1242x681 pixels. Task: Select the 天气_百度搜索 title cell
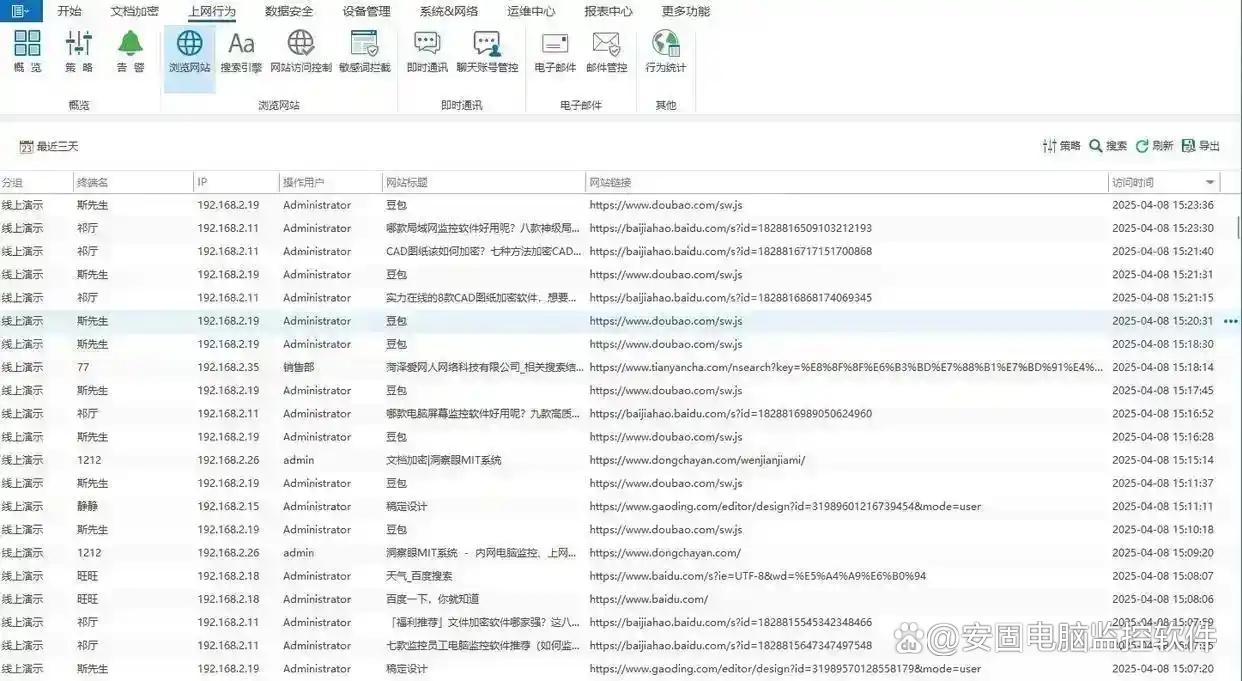419,576
